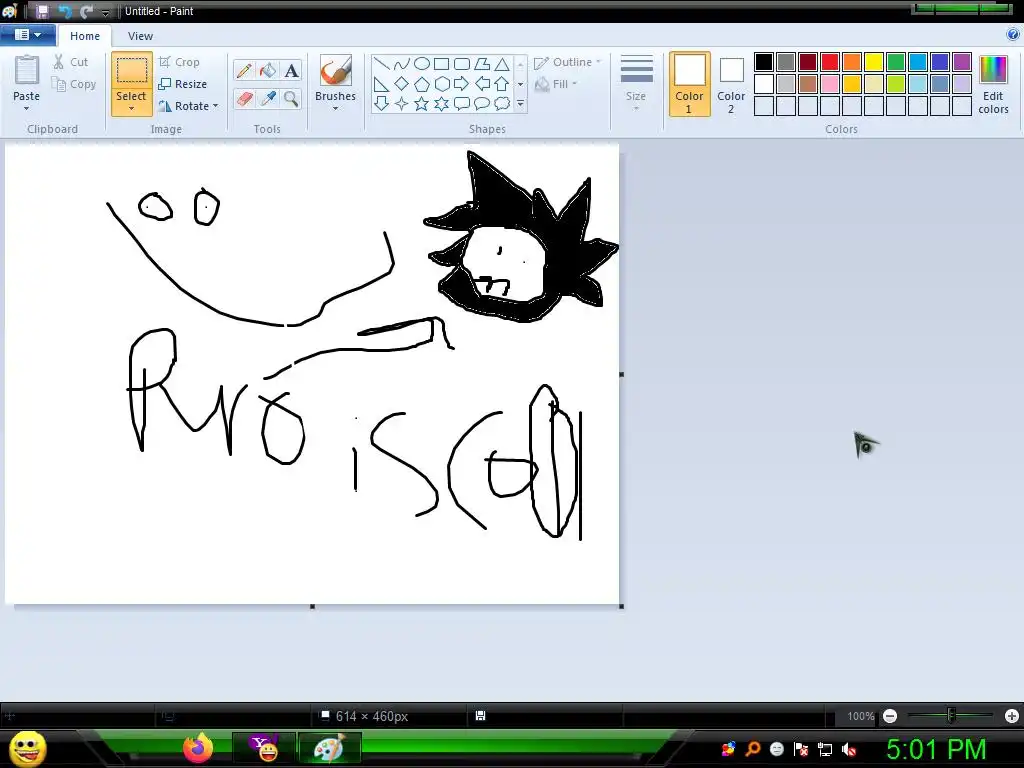Click the smiley Start button
Viewport: 1024px width, 768px height.
point(27,748)
